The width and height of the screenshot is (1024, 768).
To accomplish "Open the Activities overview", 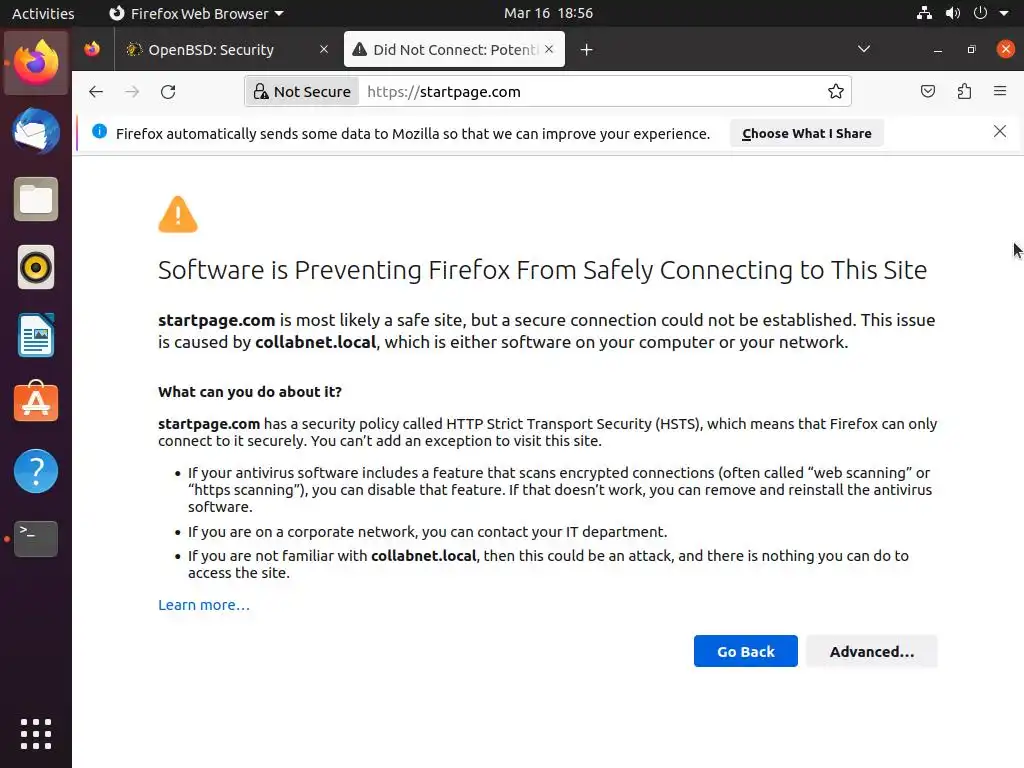I will pos(43,13).
